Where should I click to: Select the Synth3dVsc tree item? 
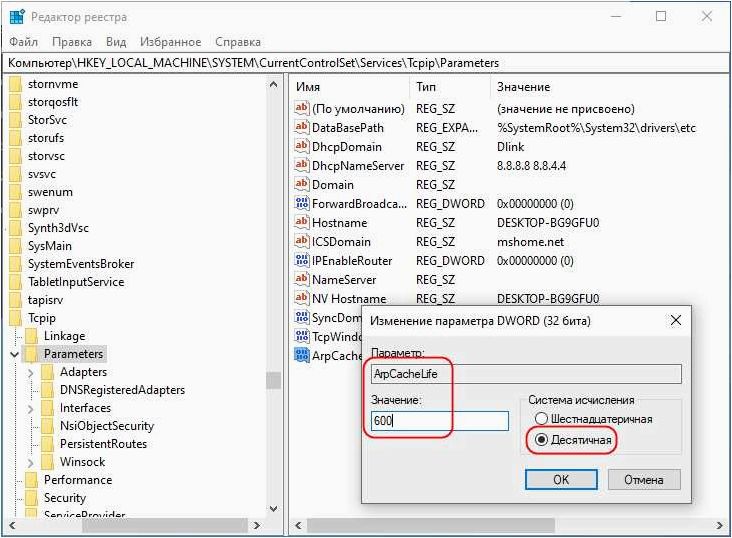tap(58, 228)
